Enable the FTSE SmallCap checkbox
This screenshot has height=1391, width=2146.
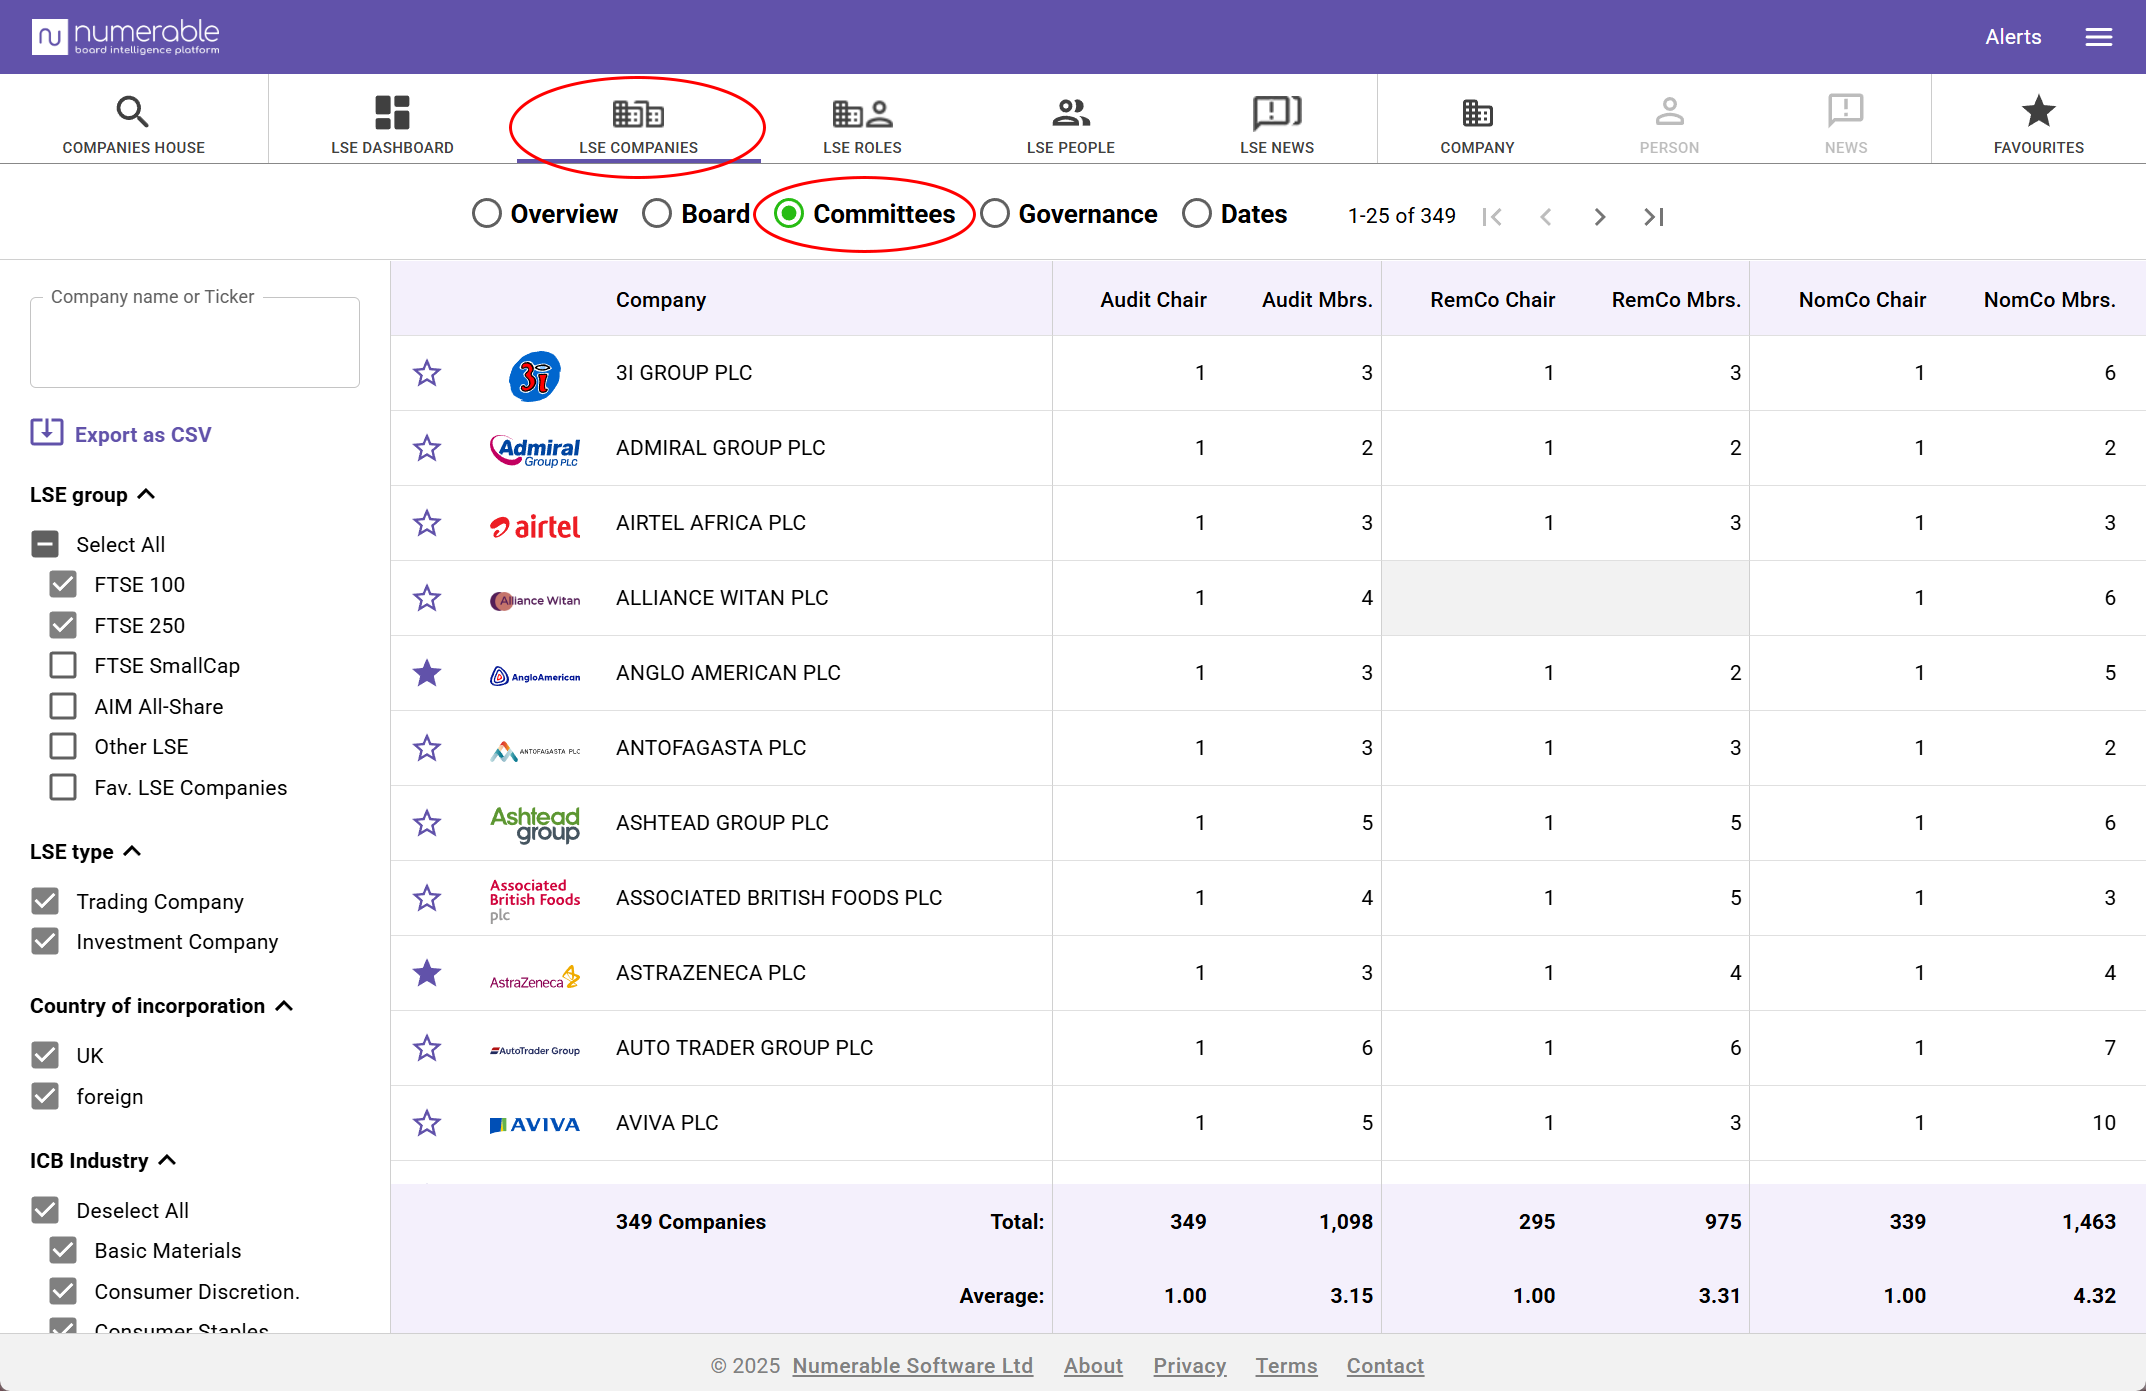pyautogui.click(x=63, y=666)
